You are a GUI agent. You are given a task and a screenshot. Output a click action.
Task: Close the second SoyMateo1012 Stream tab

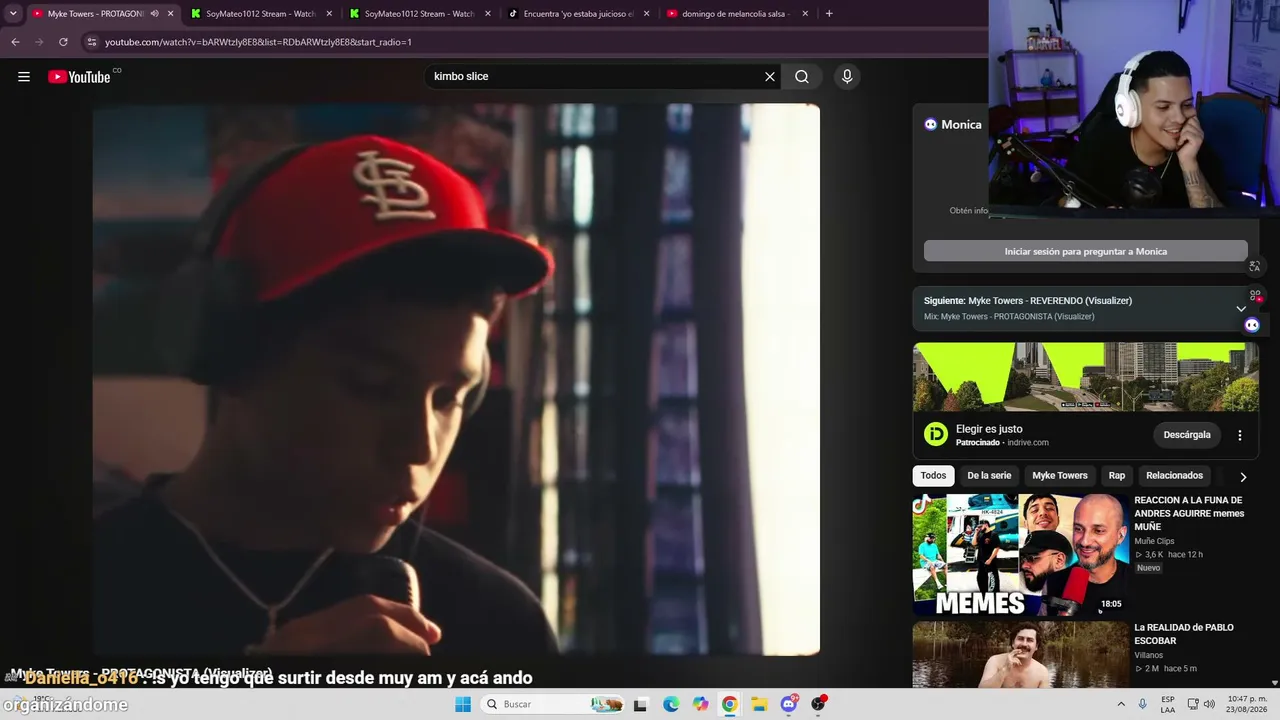[488, 14]
